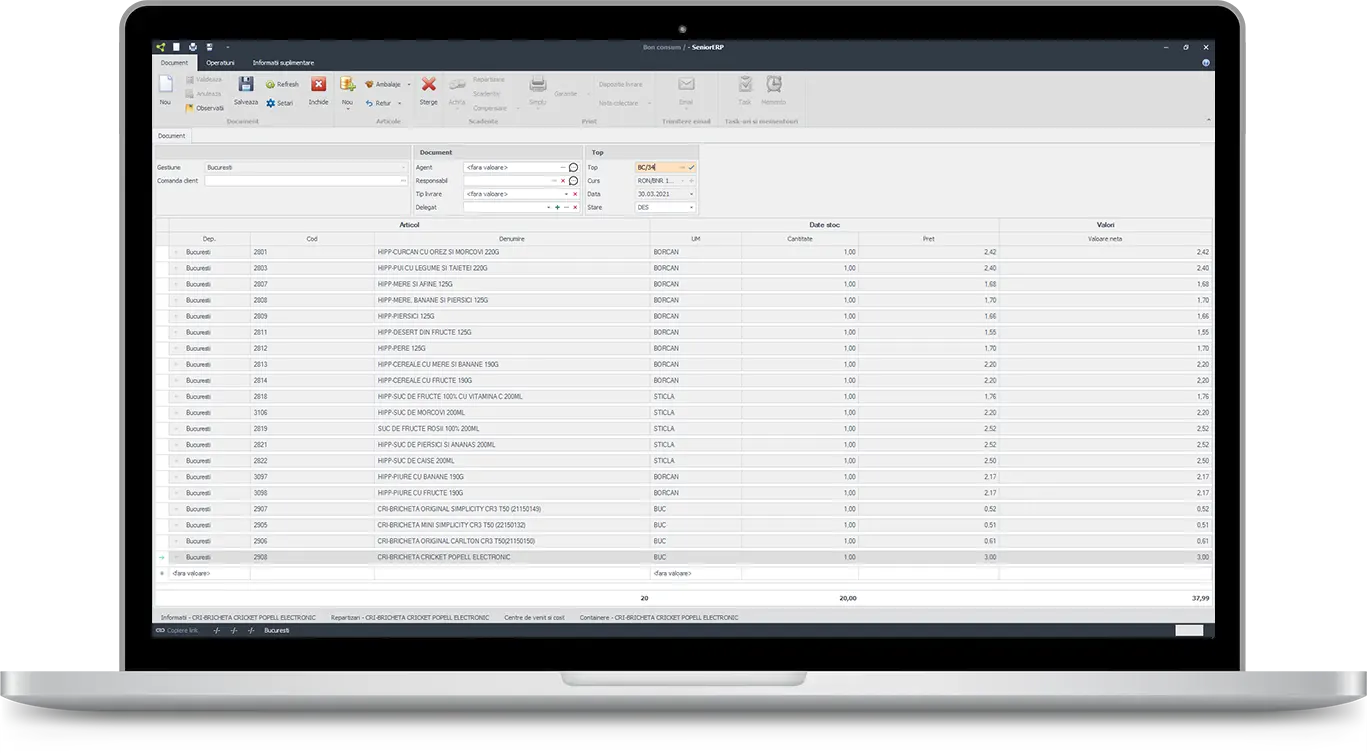Click Anuleaza button

pos(203,93)
